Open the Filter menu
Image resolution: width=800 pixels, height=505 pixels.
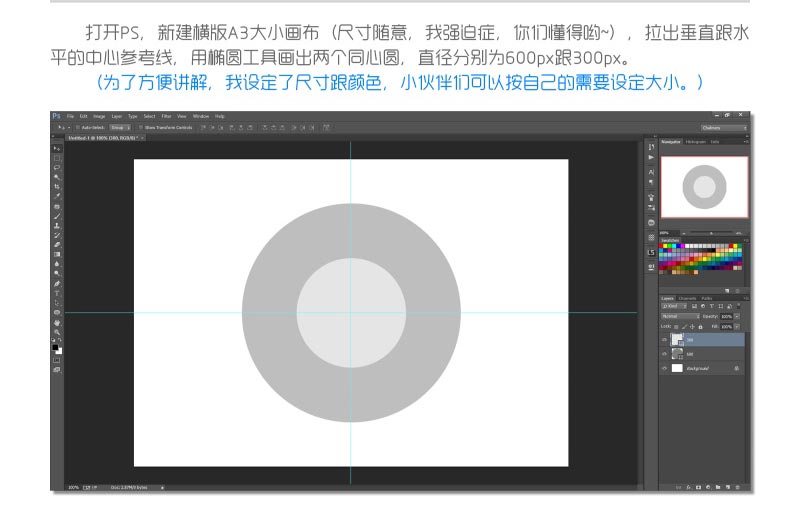click(166, 116)
